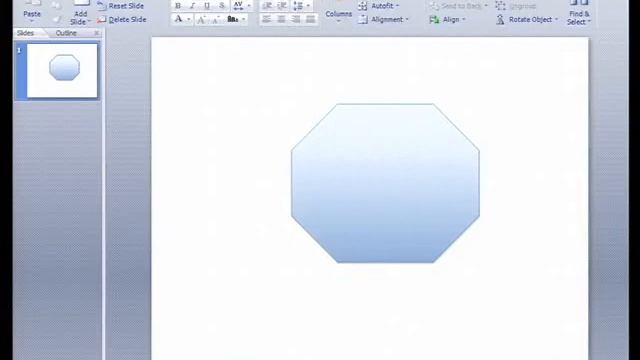Open line spacing dropdown
The image size is (640, 360).
(302, 6)
